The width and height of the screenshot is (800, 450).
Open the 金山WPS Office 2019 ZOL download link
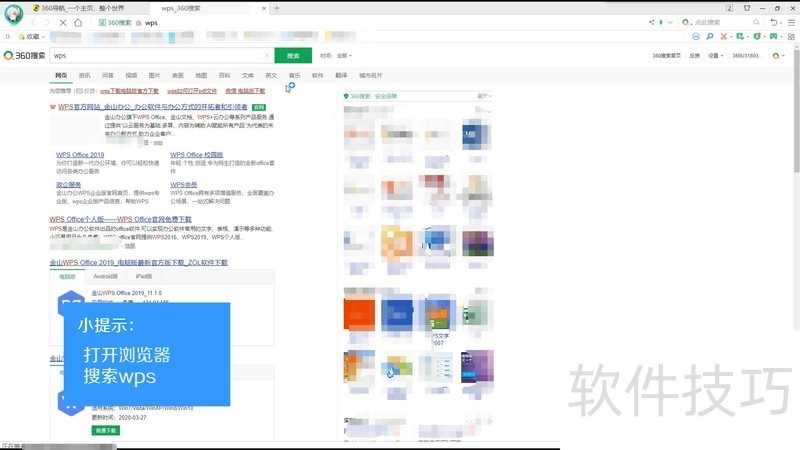click(138, 263)
